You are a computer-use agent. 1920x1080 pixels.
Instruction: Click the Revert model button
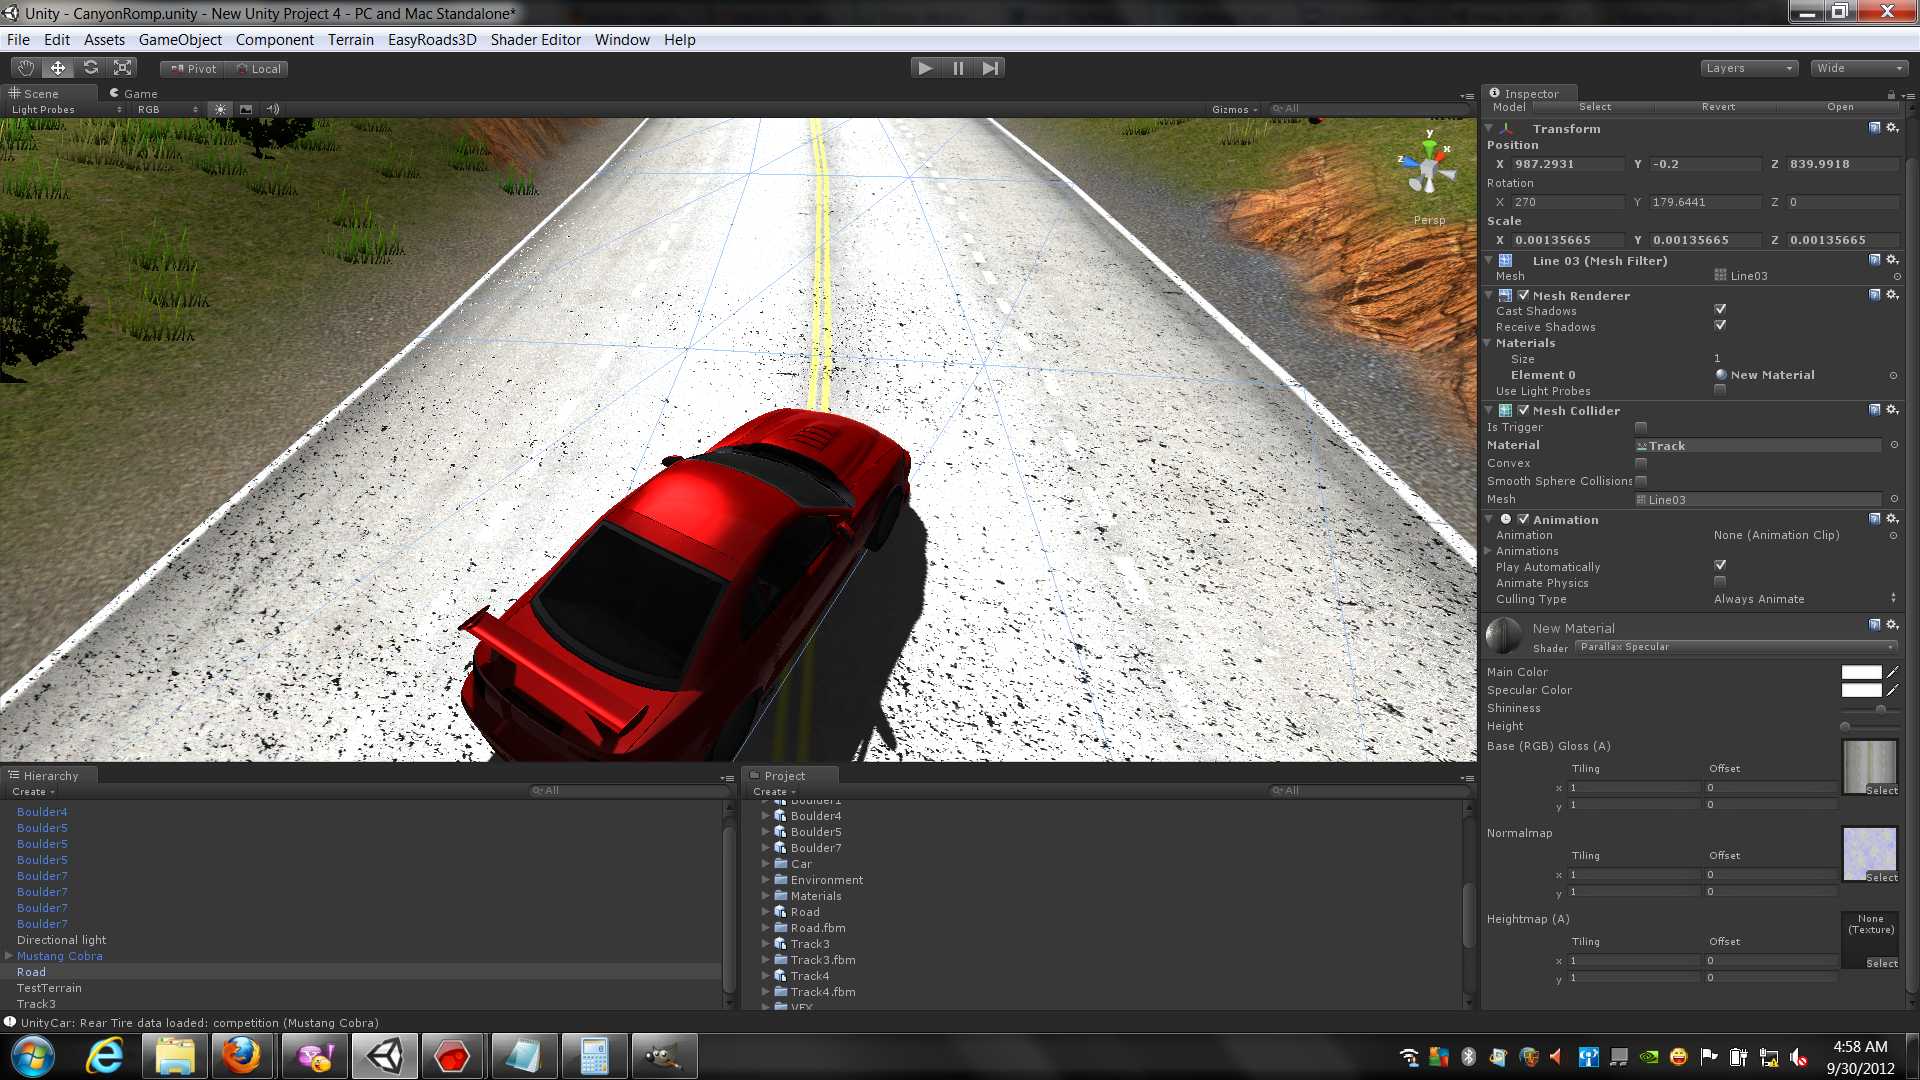(x=1718, y=107)
